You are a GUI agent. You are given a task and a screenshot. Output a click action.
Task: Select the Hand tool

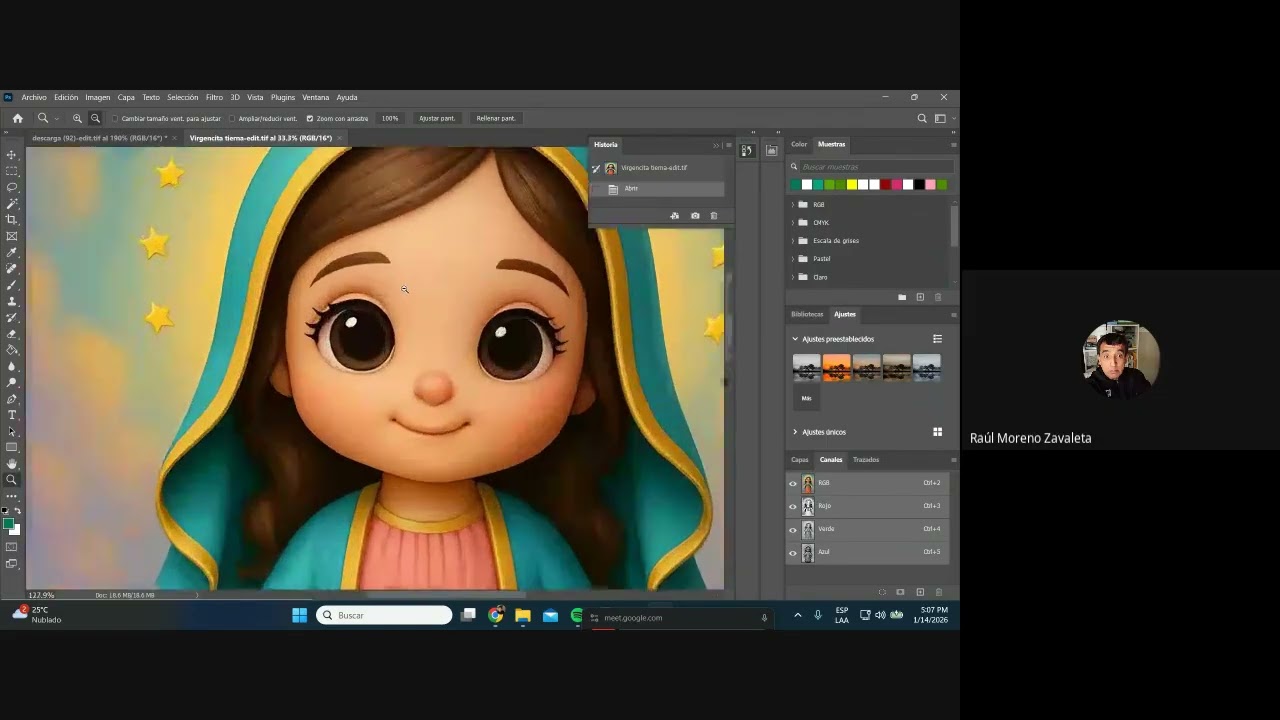coord(12,464)
